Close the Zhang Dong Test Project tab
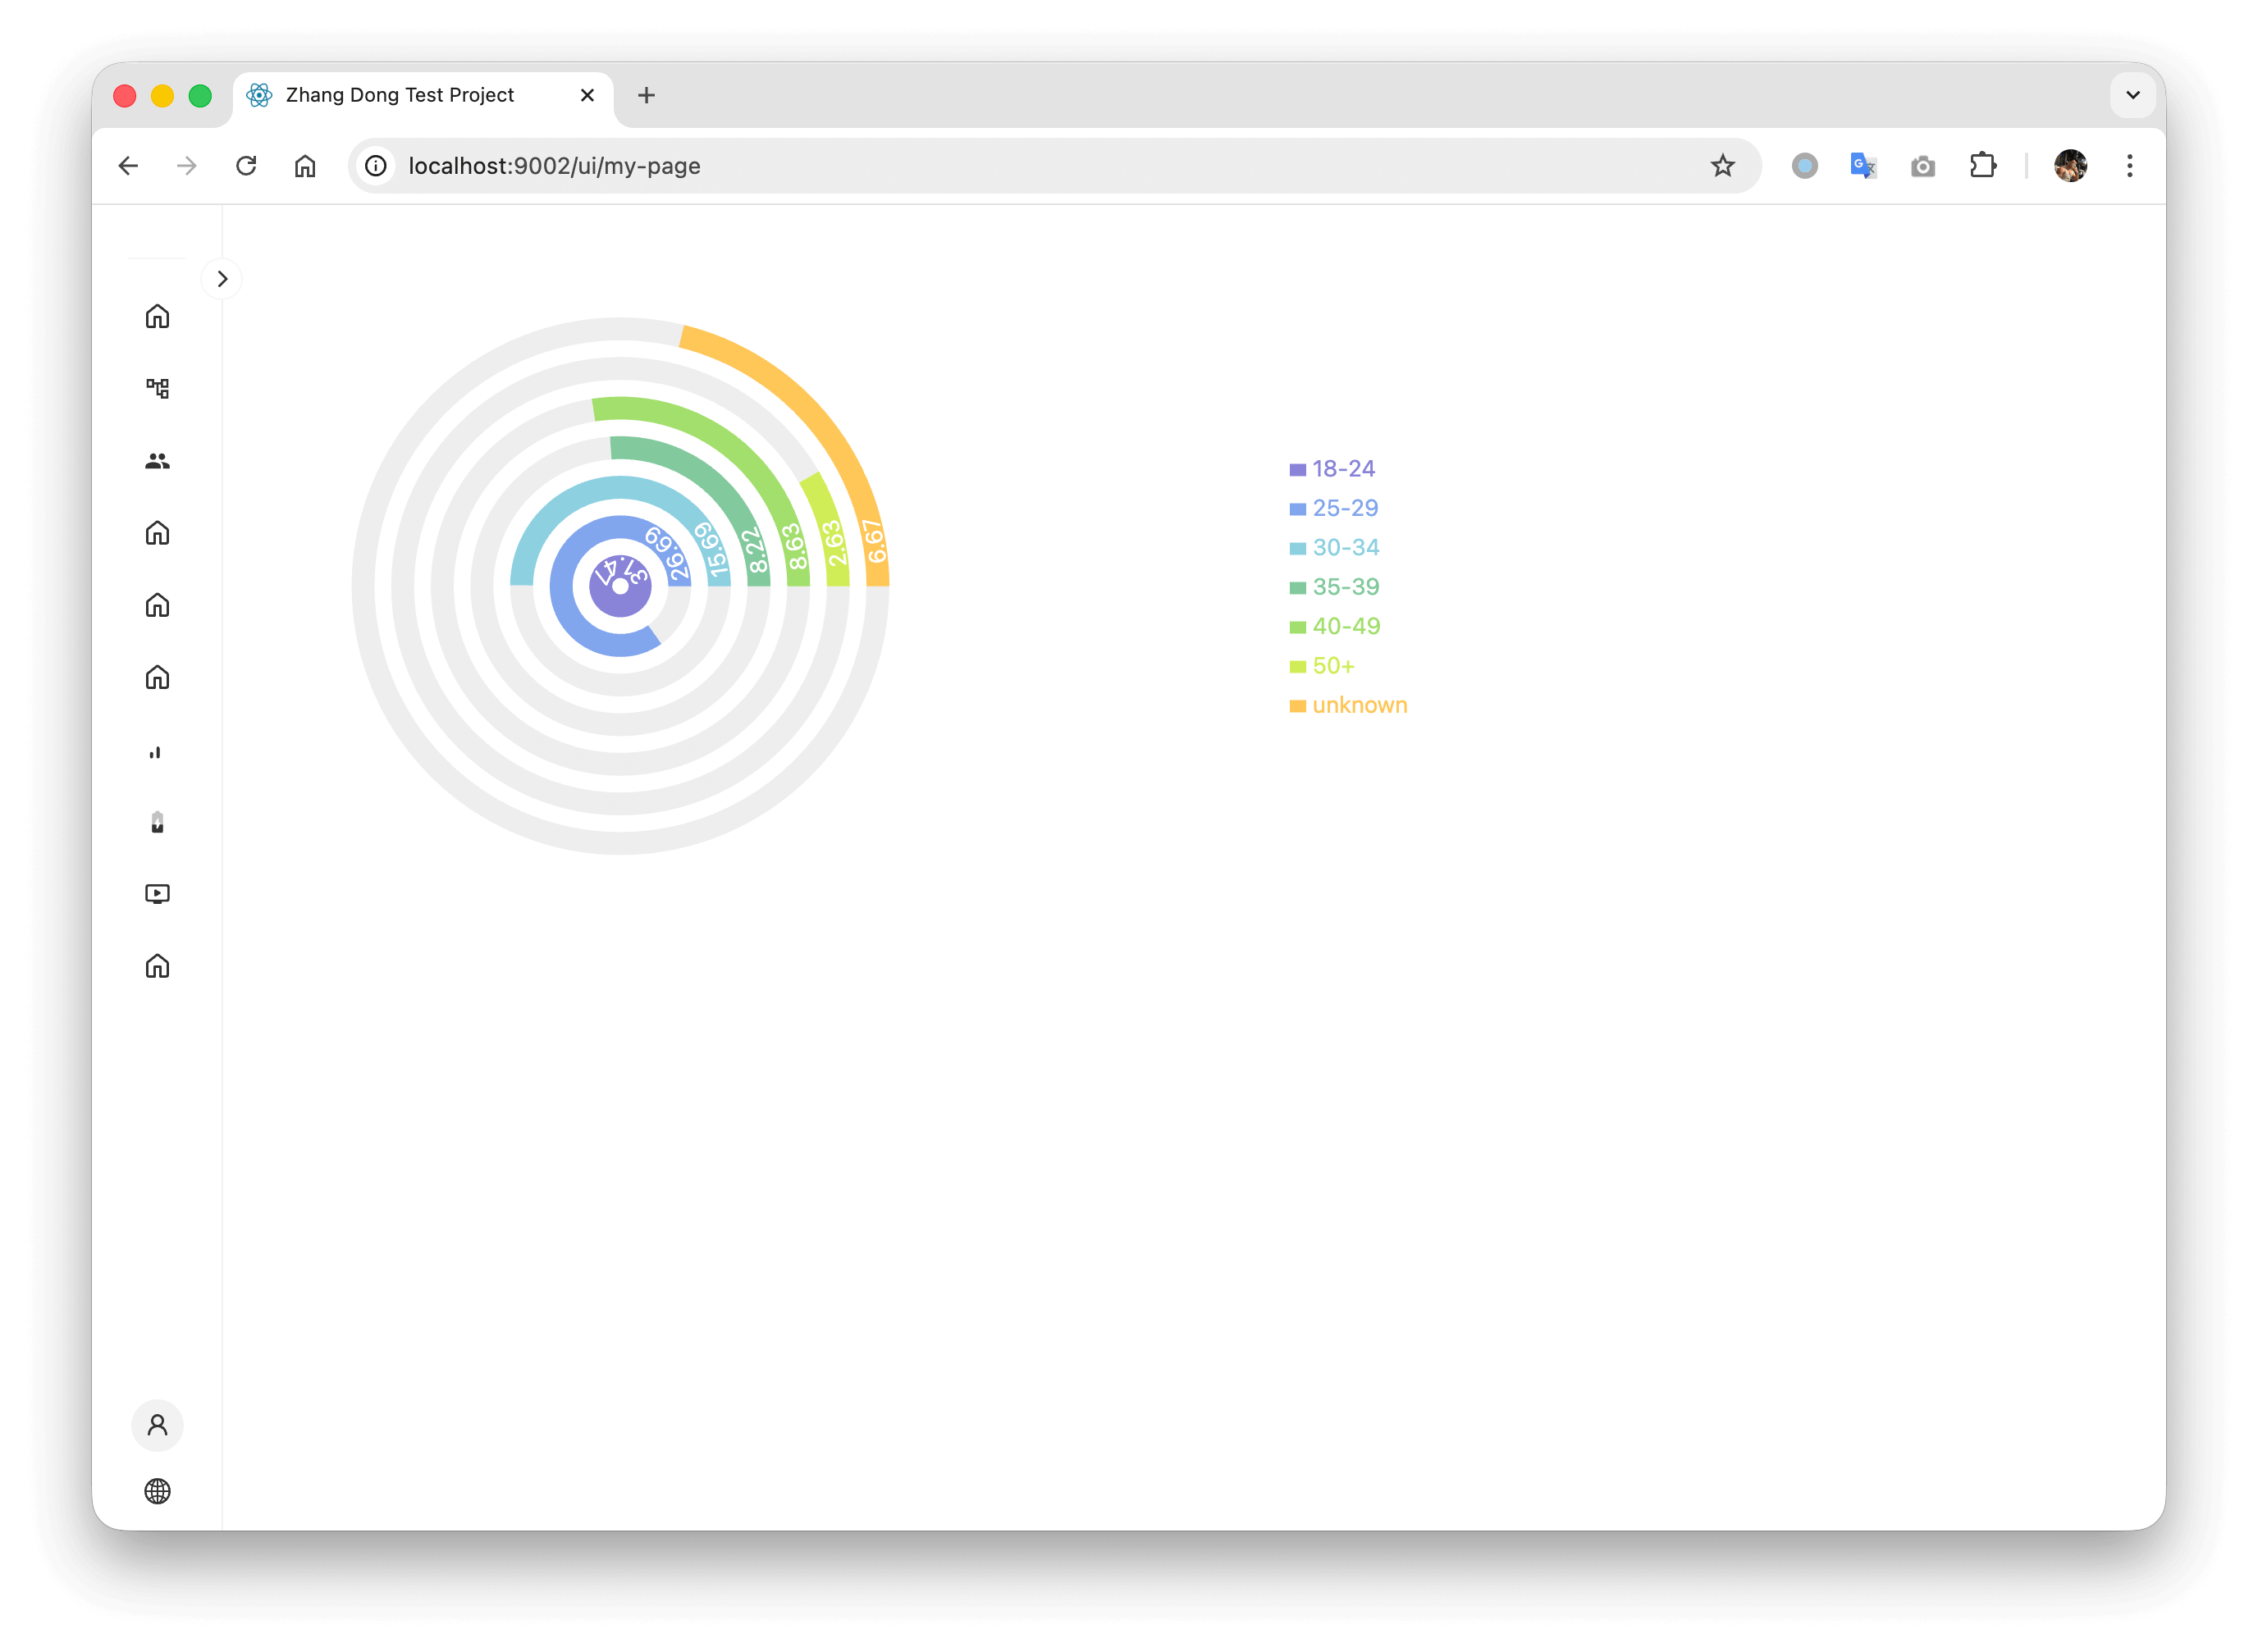 [587, 95]
